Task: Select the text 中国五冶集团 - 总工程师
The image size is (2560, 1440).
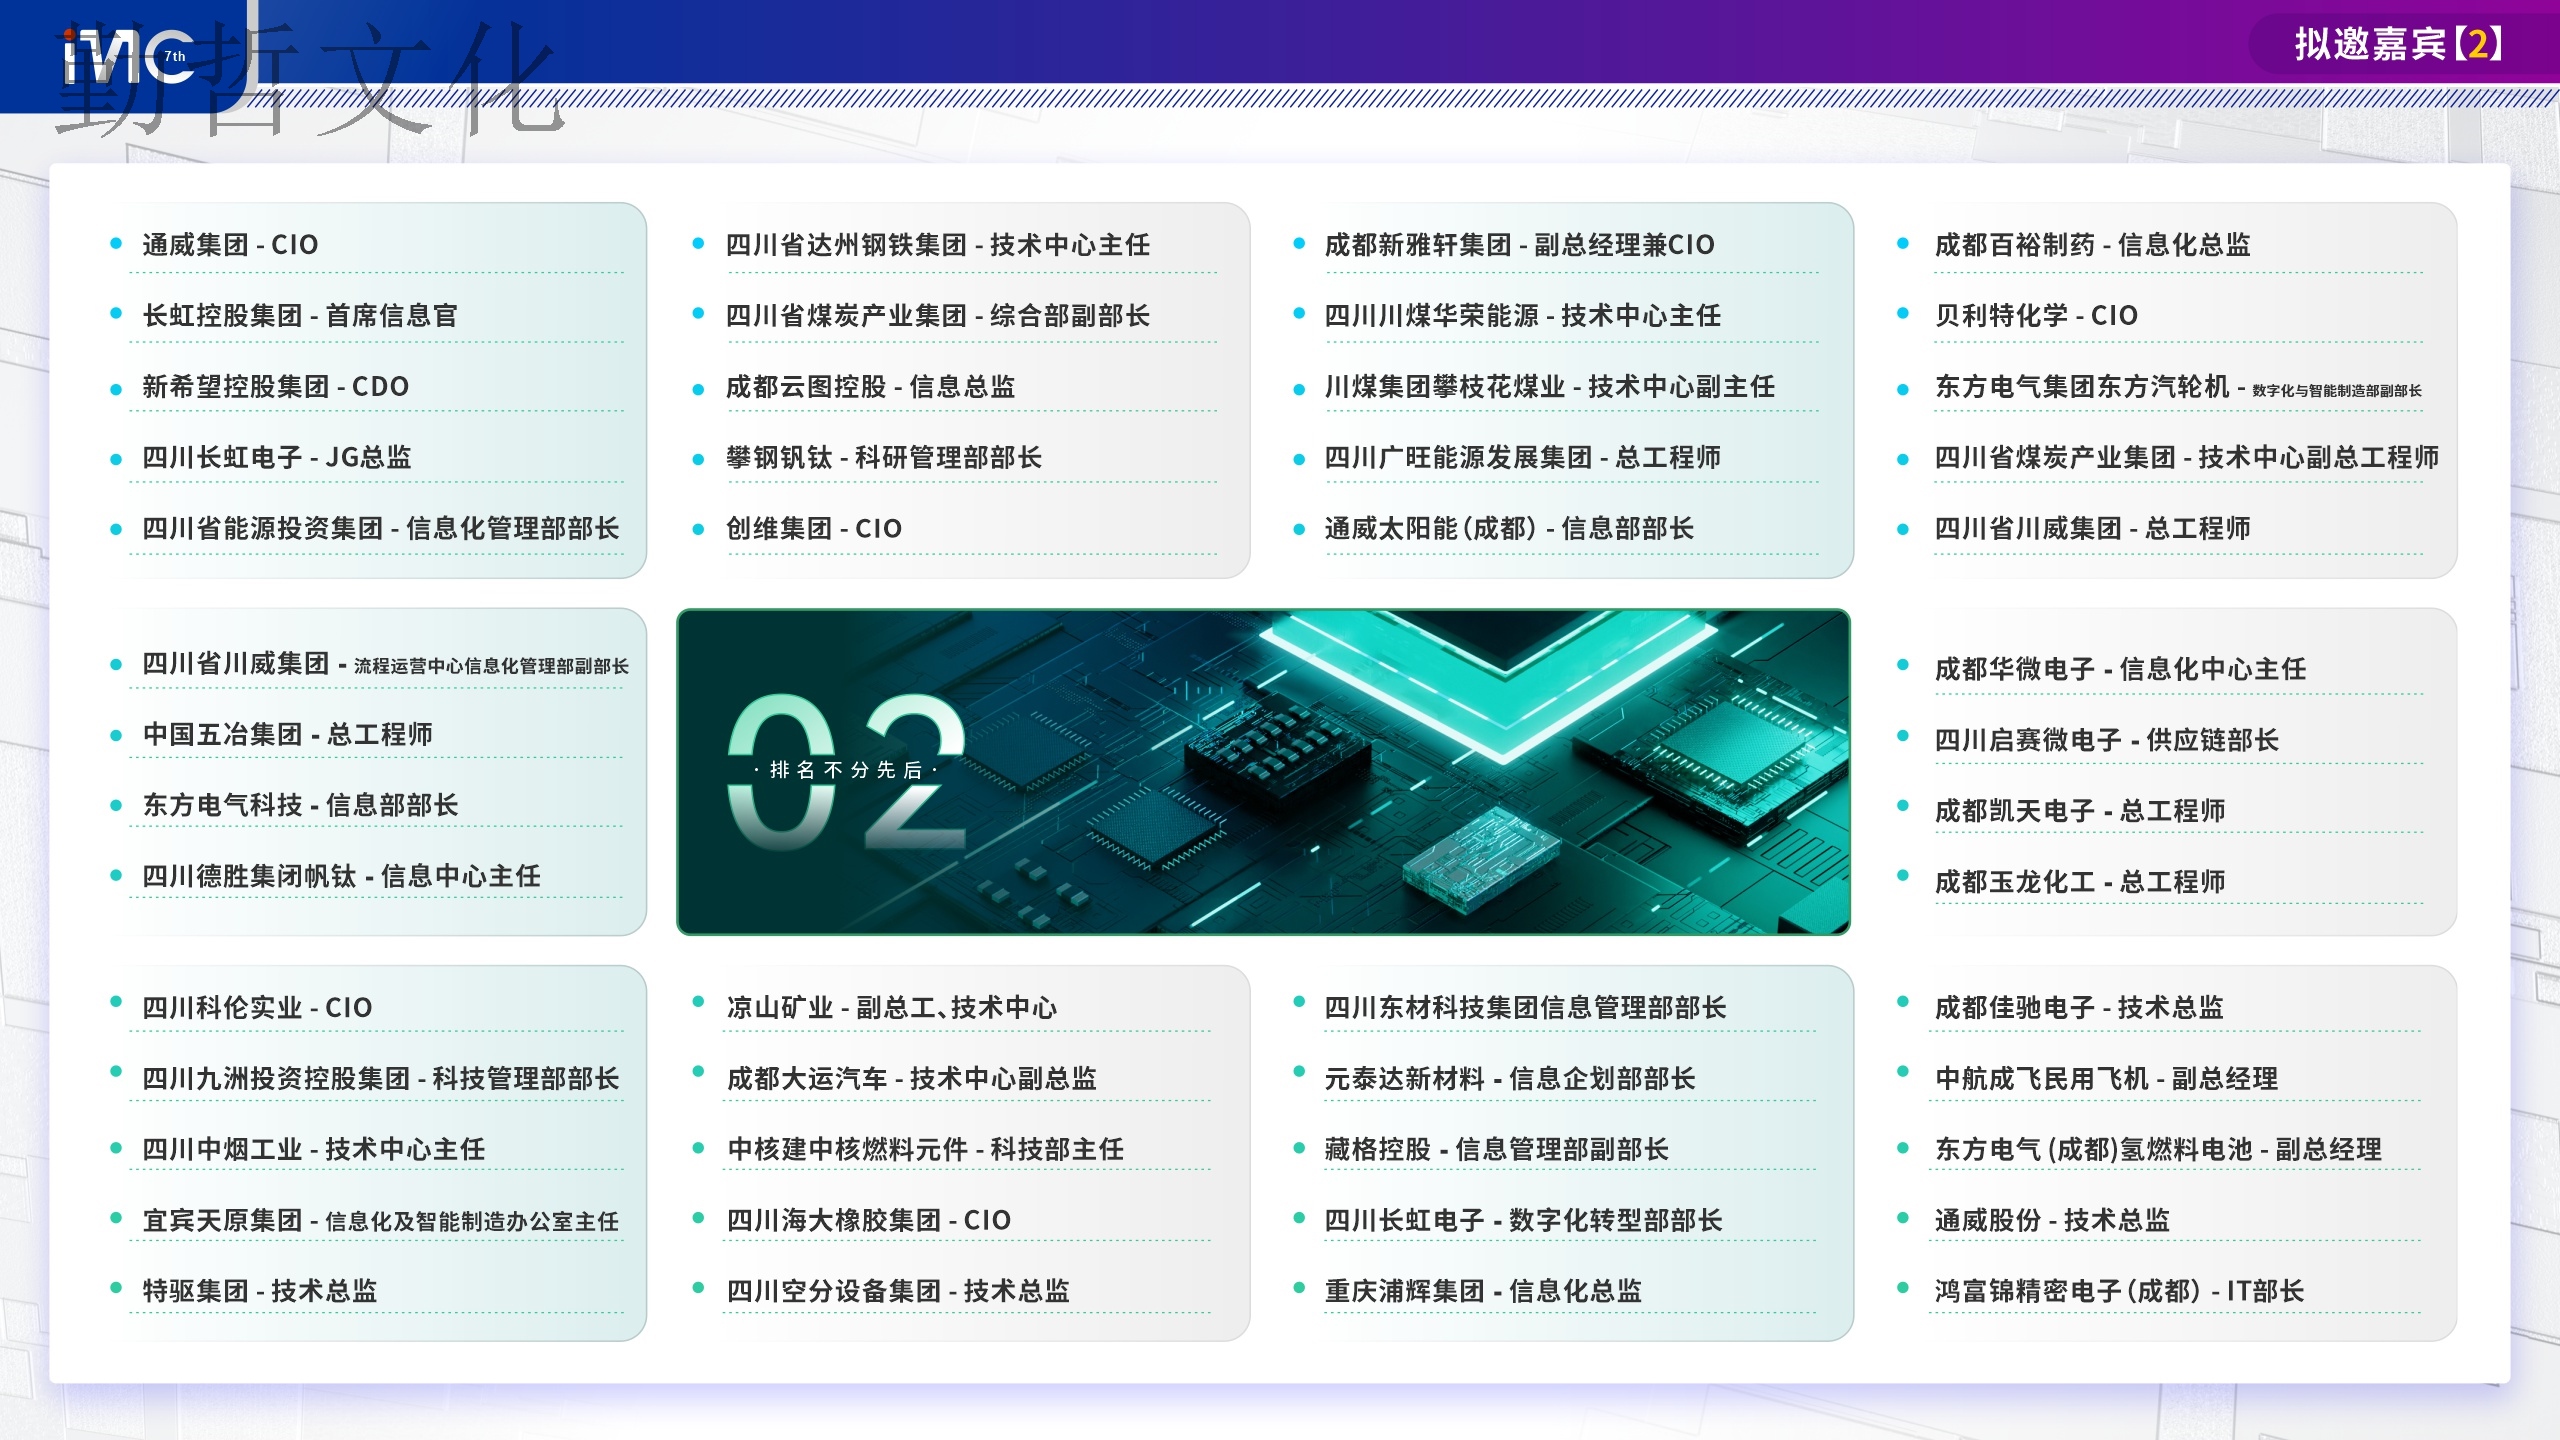Action: click(287, 735)
